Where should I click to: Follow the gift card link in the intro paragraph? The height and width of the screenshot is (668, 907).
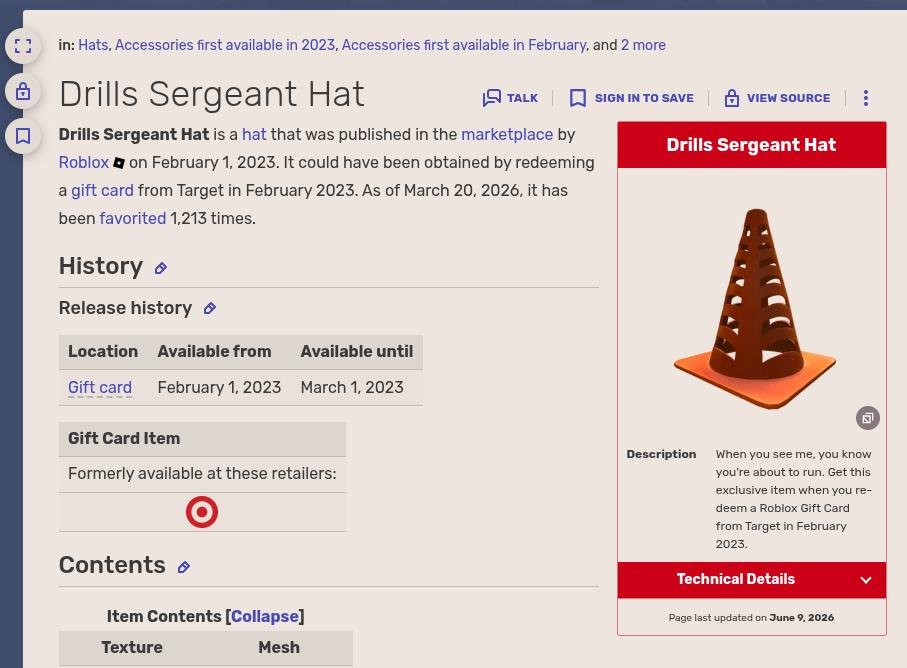102,191
